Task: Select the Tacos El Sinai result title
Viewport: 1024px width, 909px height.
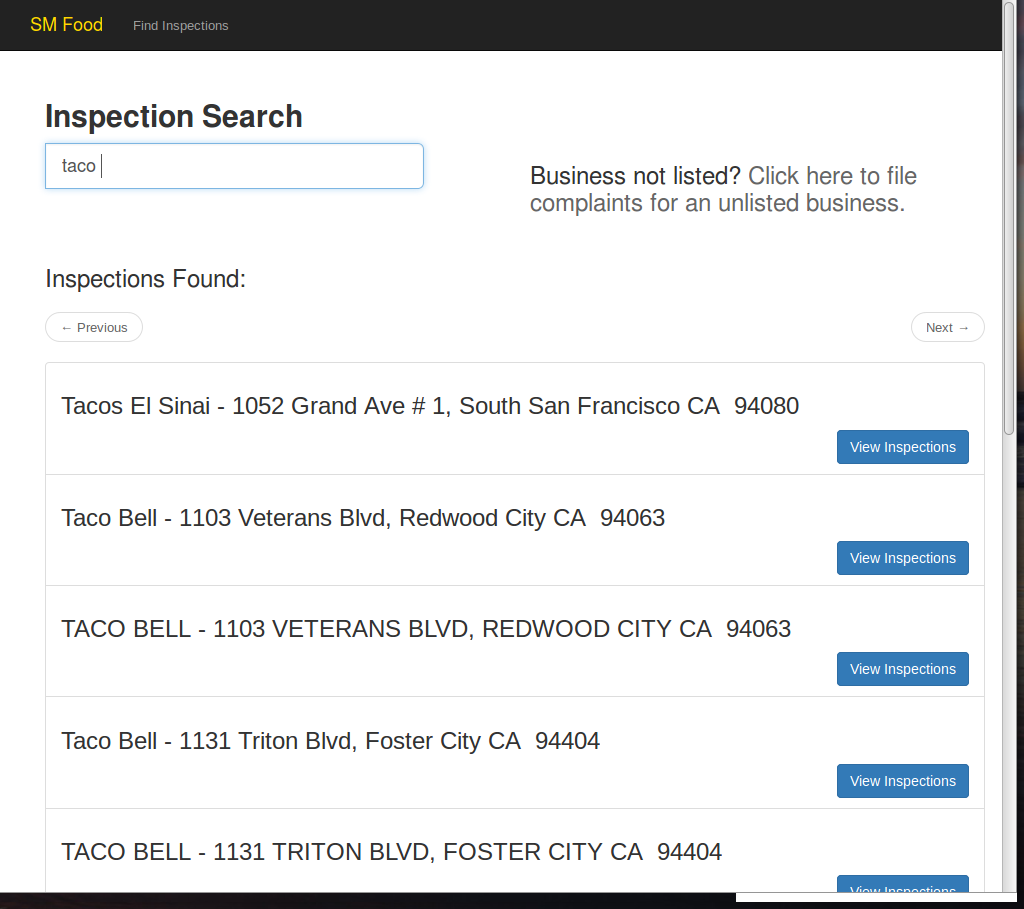Action: point(430,406)
